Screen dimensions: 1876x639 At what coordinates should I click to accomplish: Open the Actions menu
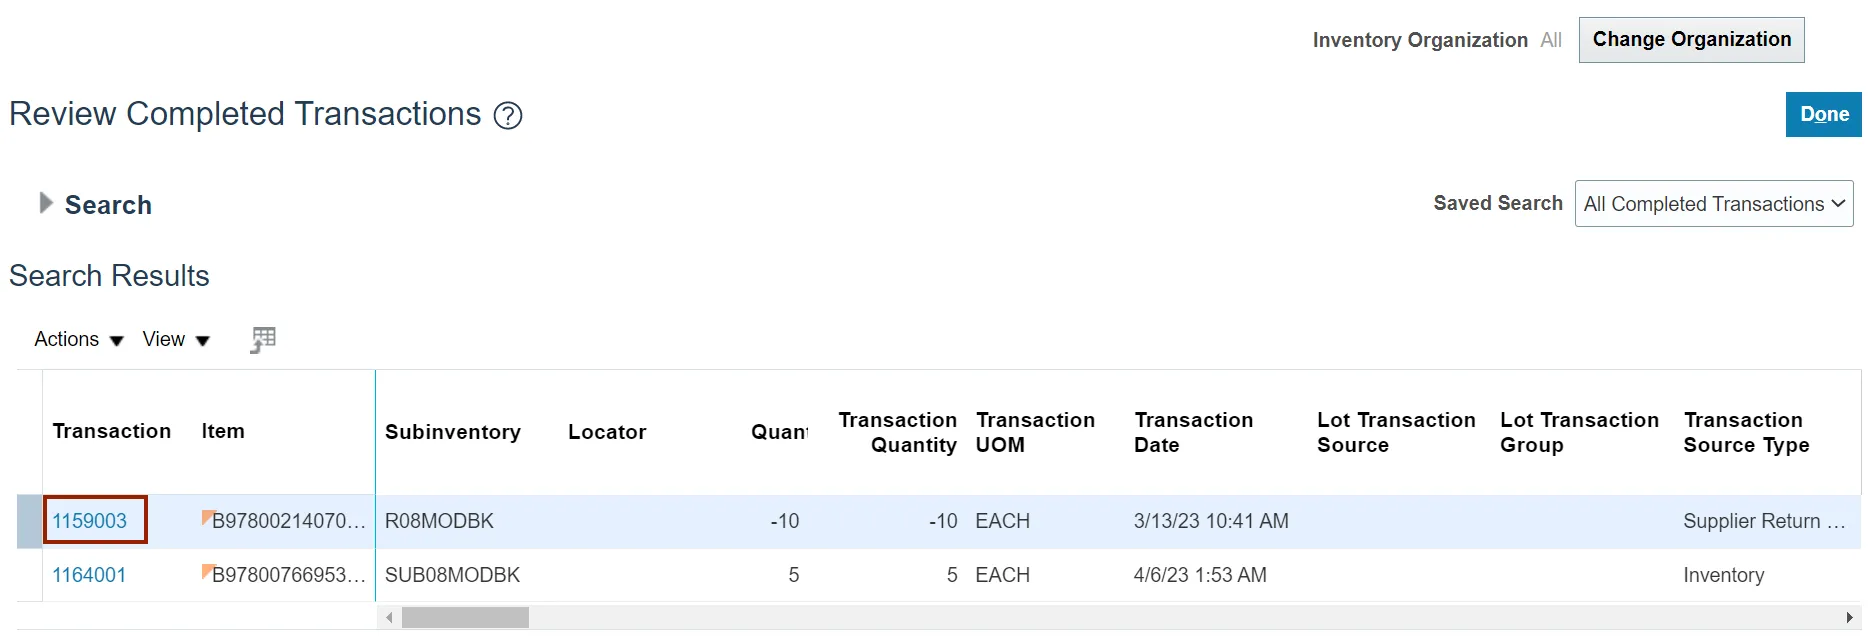pyautogui.click(x=78, y=340)
